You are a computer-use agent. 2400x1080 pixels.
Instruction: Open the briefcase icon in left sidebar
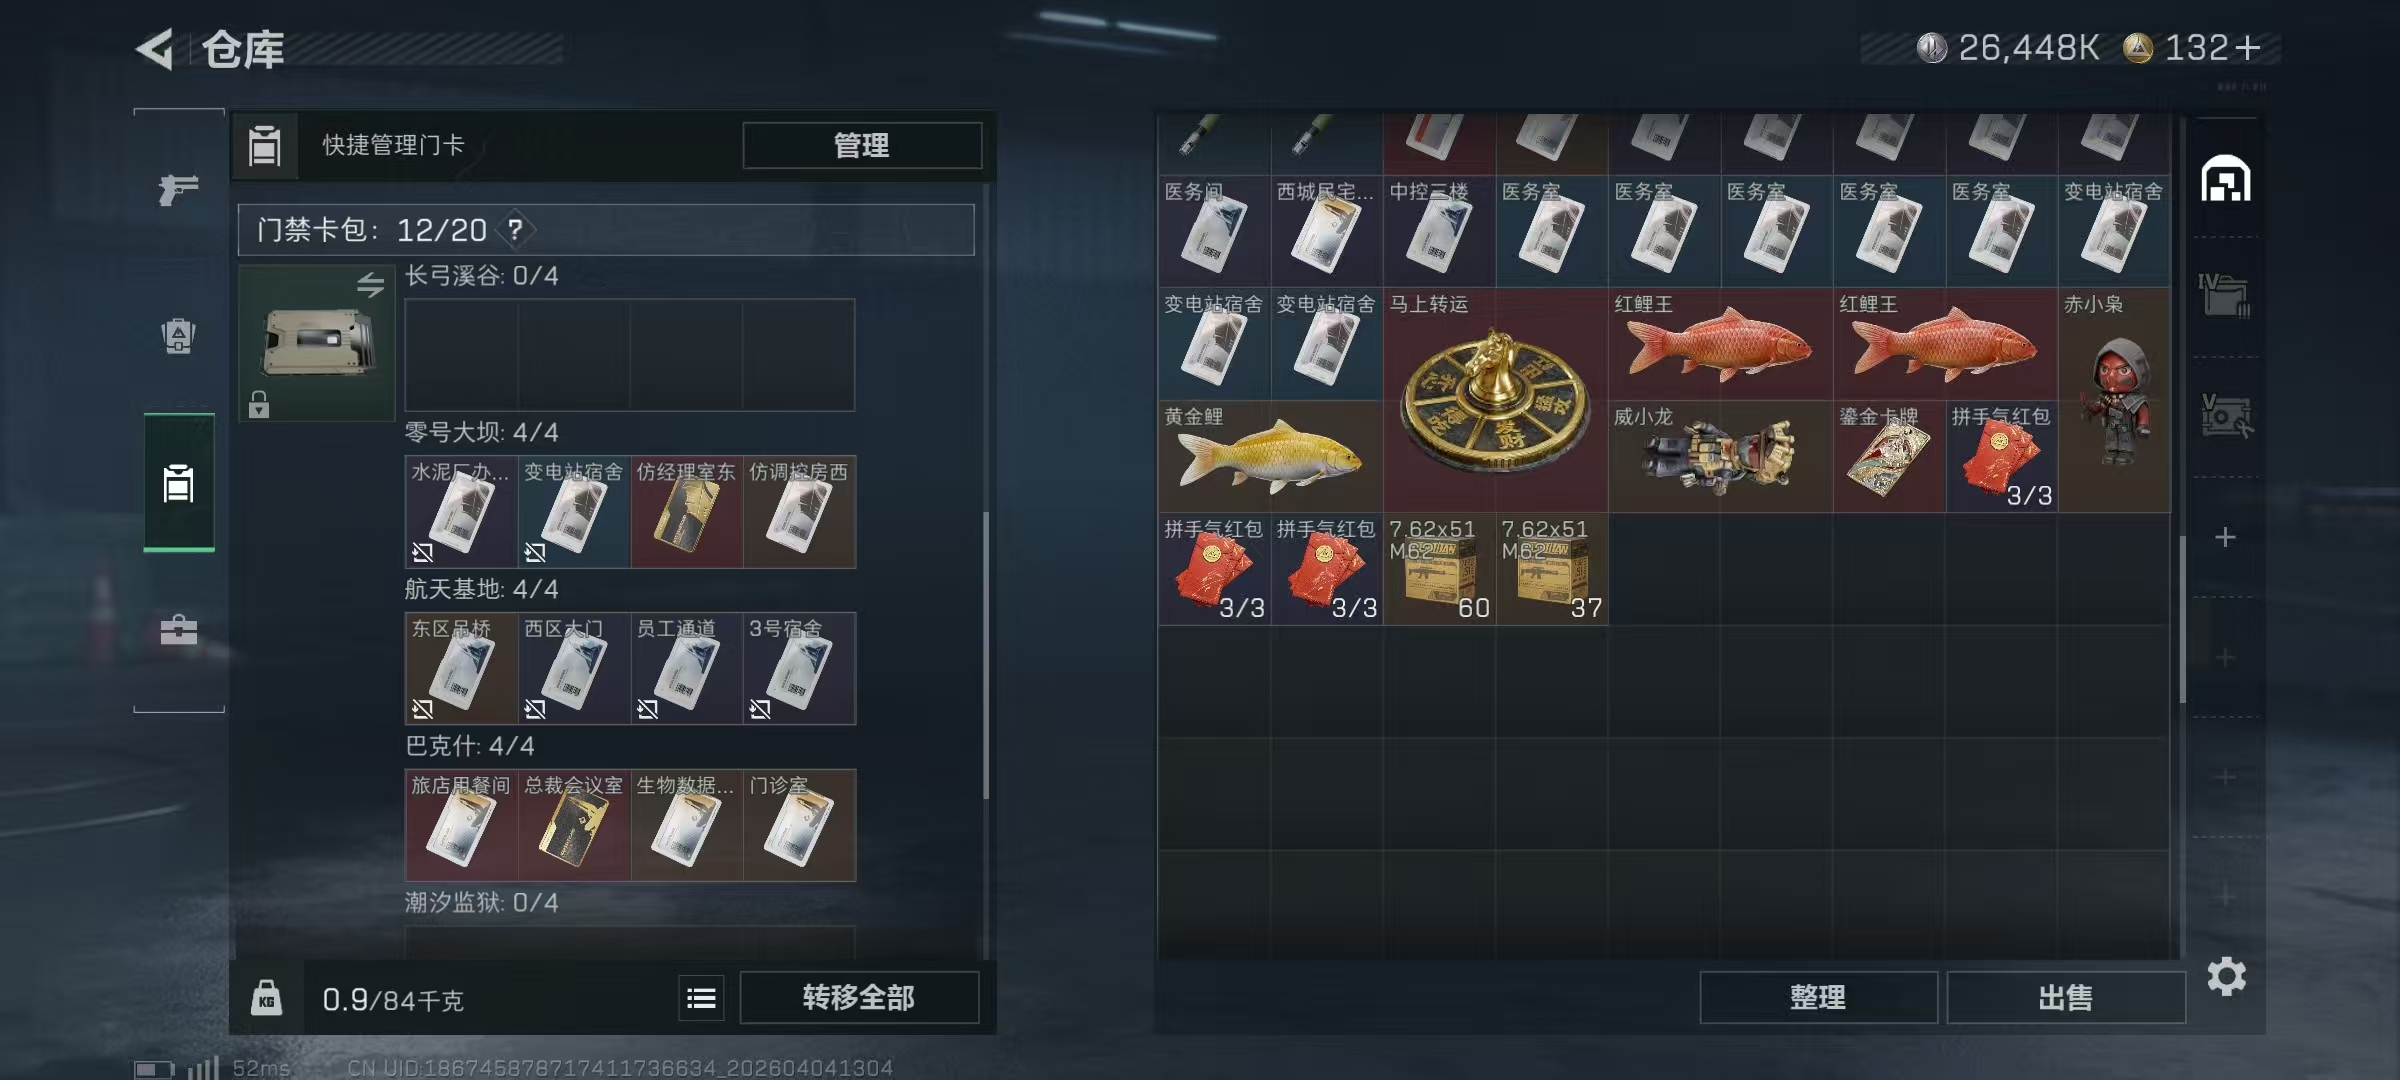click(x=178, y=629)
